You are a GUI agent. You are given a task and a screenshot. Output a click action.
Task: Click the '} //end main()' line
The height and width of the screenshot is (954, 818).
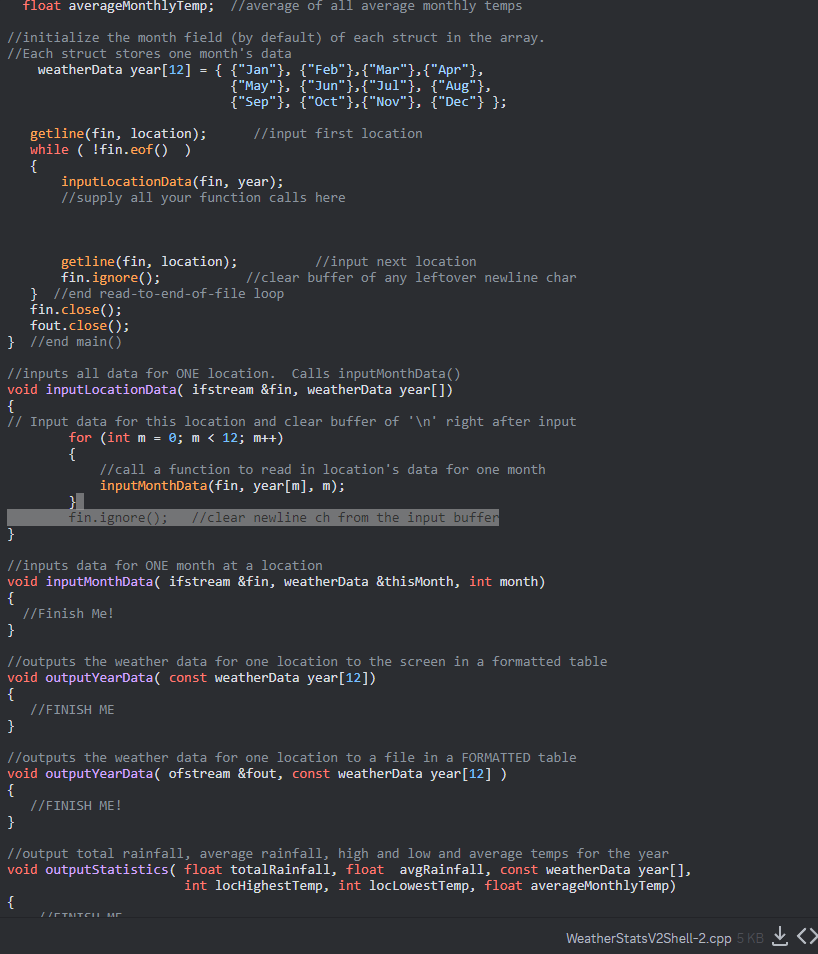[x=65, y=342]
